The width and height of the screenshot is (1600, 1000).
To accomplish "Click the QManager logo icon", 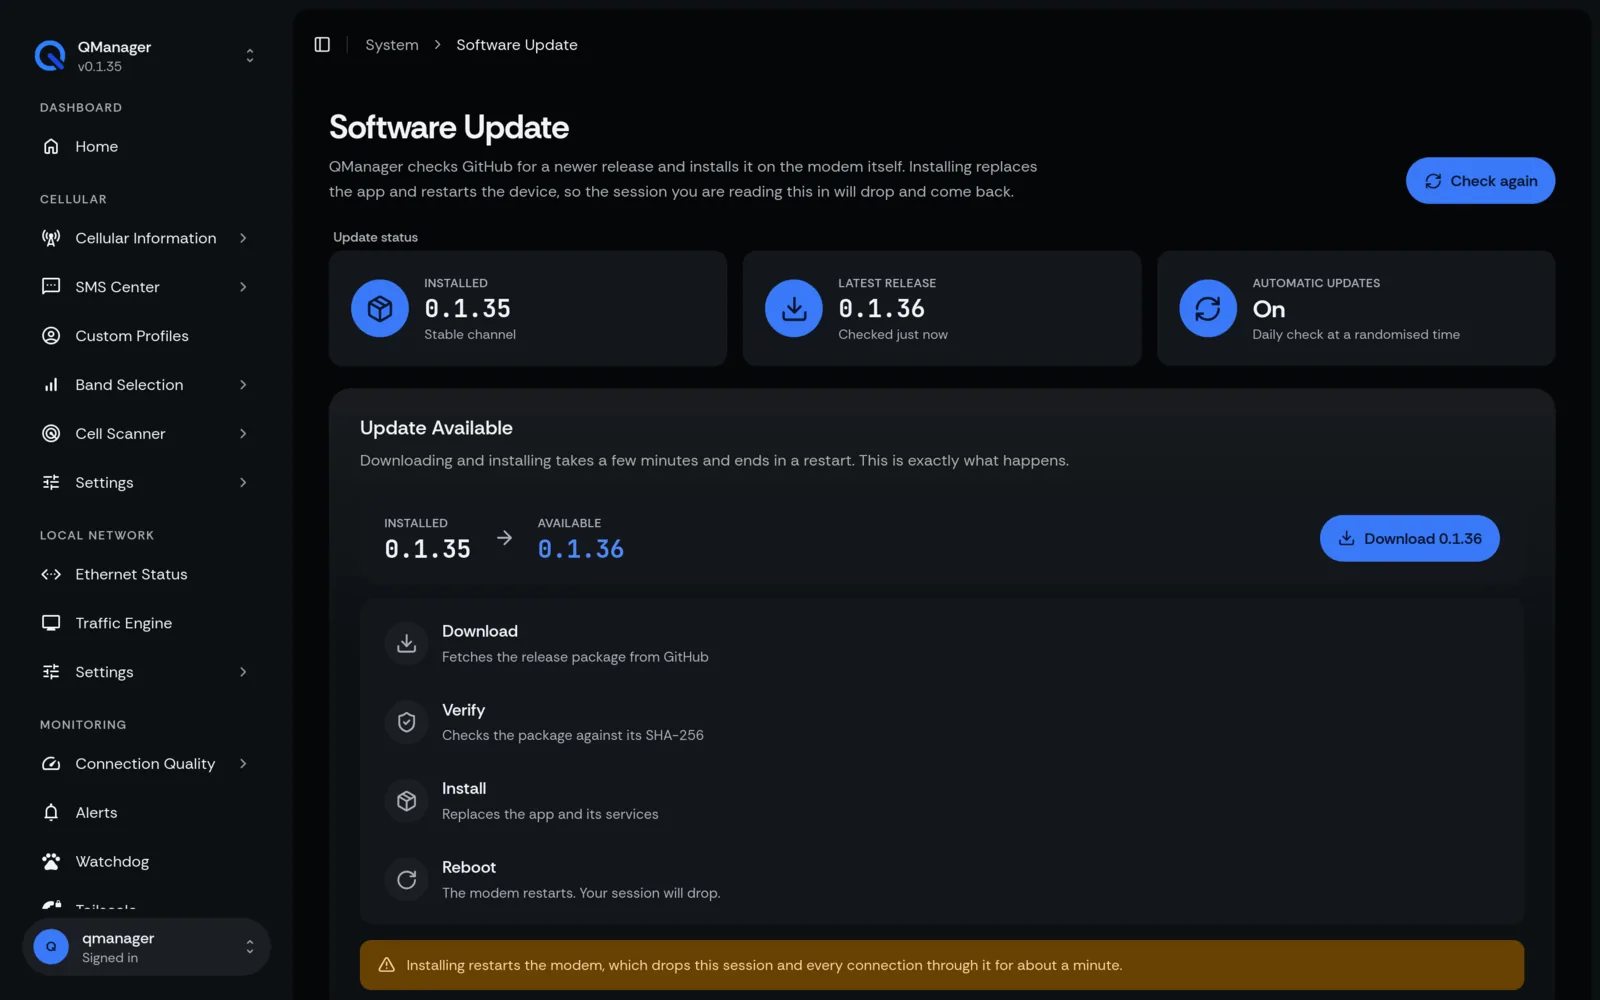I will click(50, 56).
